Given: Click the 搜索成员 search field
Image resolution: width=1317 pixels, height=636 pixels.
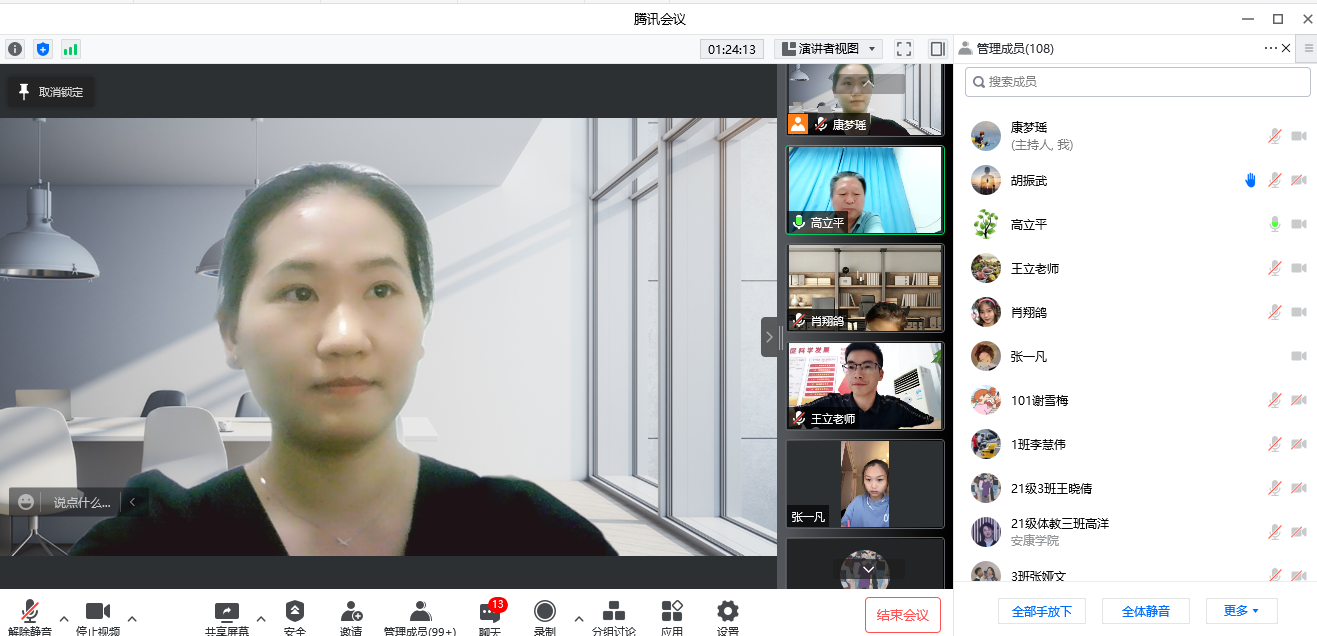Looking at the screenshot, I should 1137,82.
